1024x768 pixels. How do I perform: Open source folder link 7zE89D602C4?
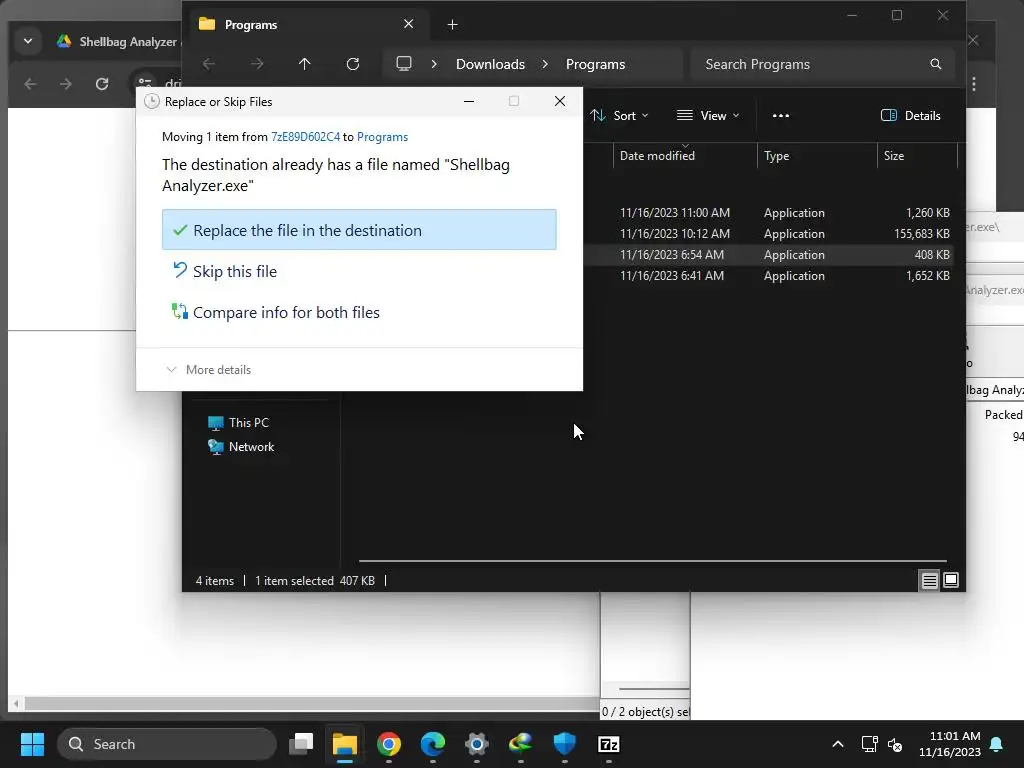click(305, 136)
